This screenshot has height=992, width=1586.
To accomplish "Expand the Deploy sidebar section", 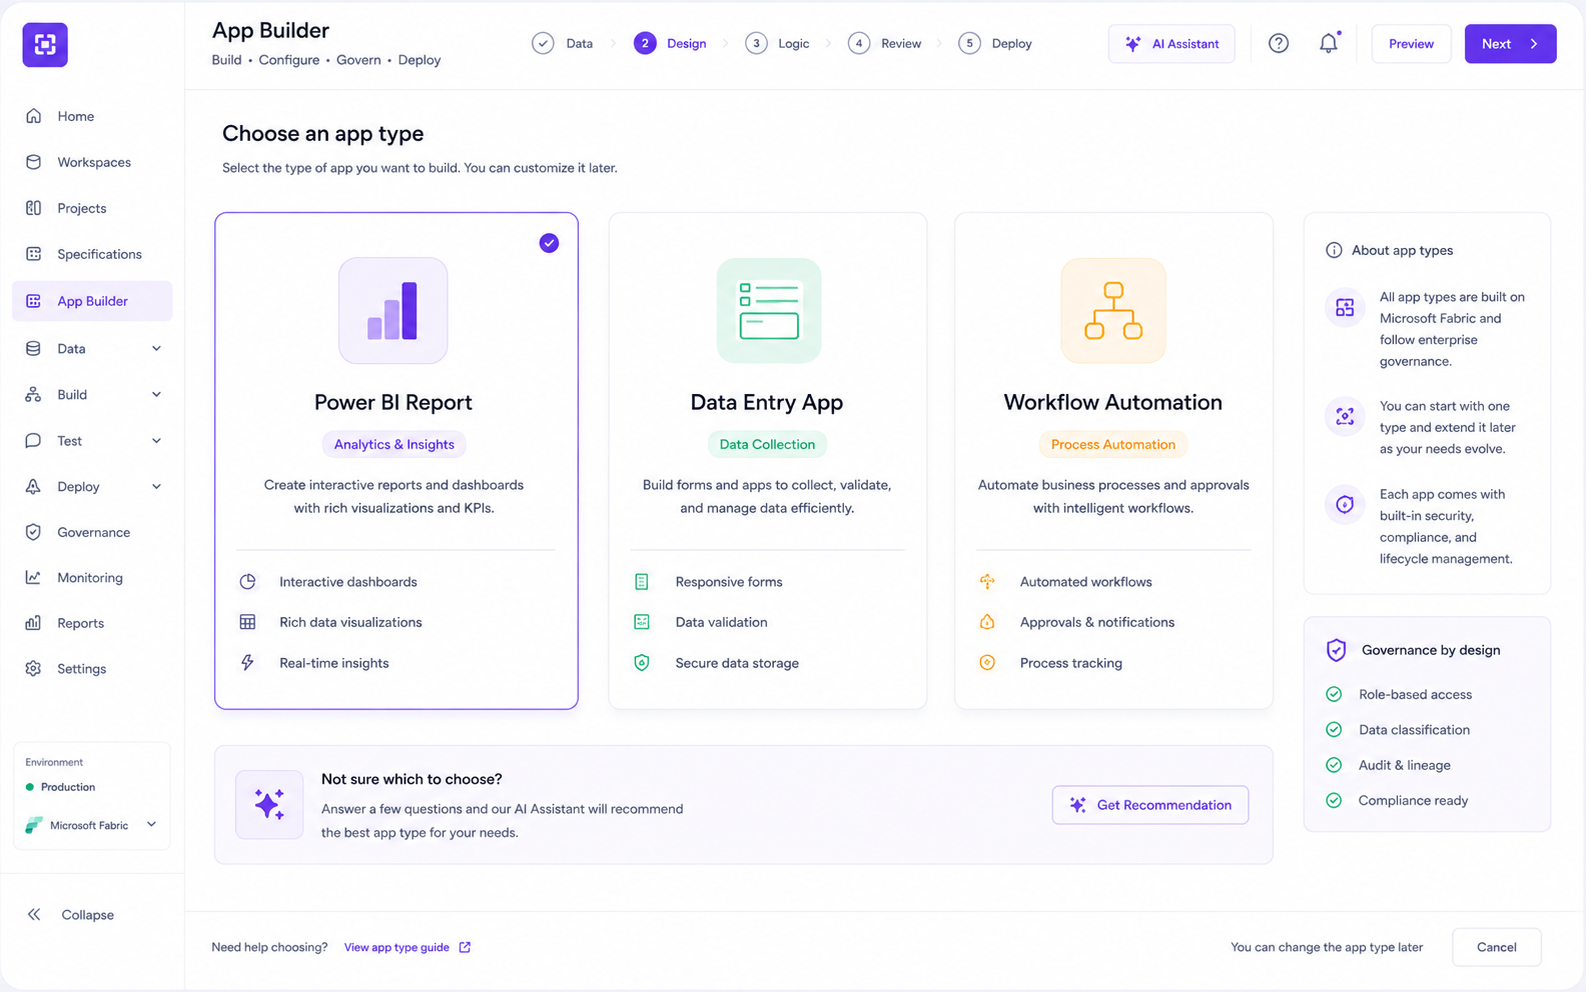I will [92, 486].
